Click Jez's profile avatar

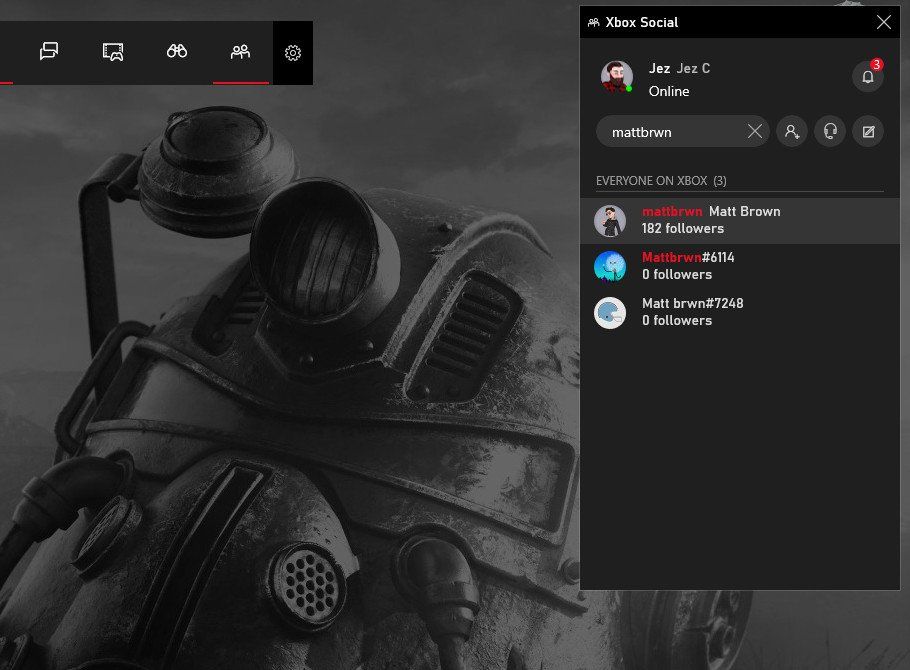pos(616,76)
